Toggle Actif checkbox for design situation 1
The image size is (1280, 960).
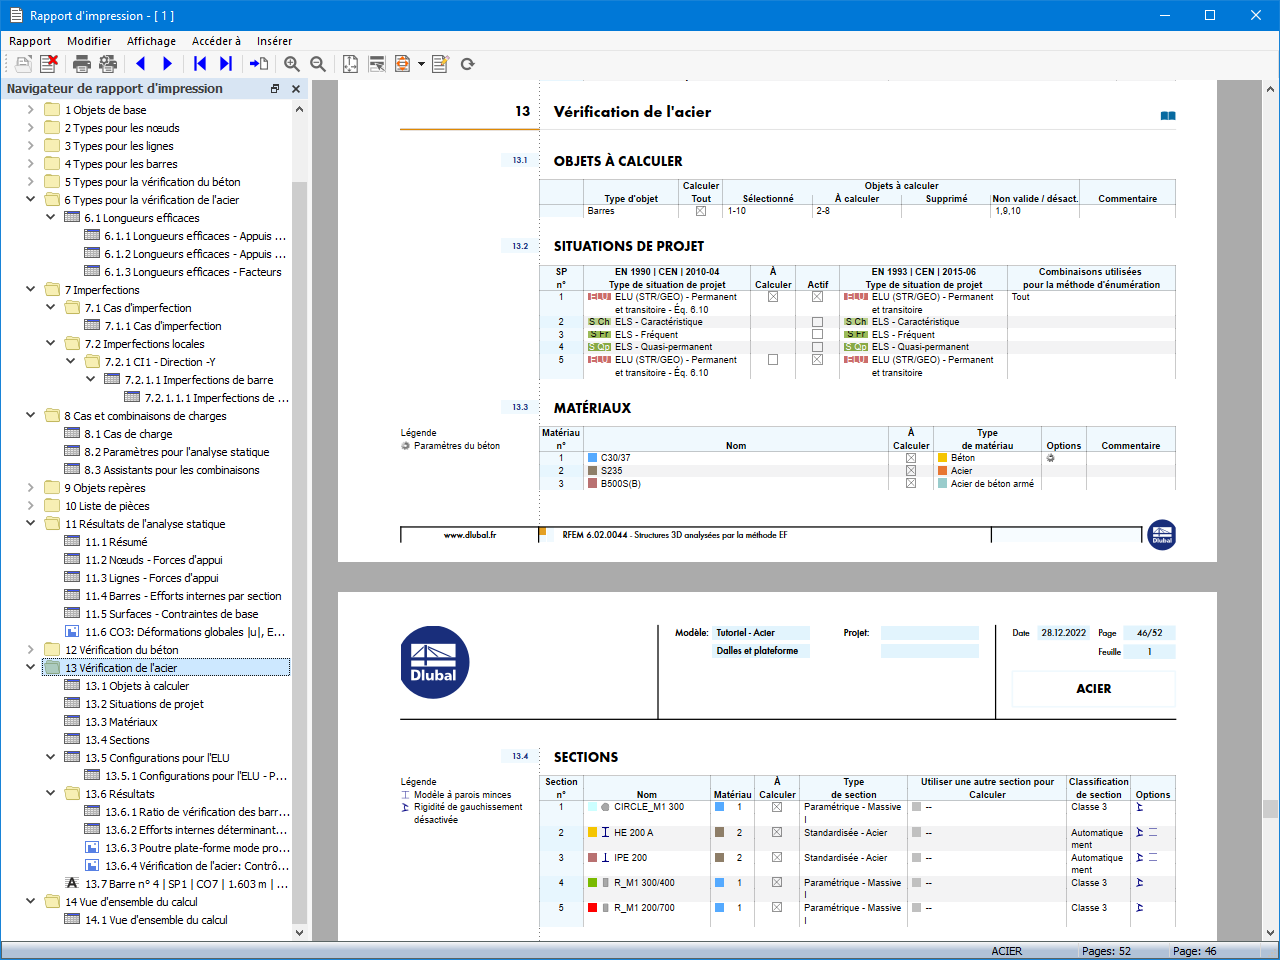[817, 297]
